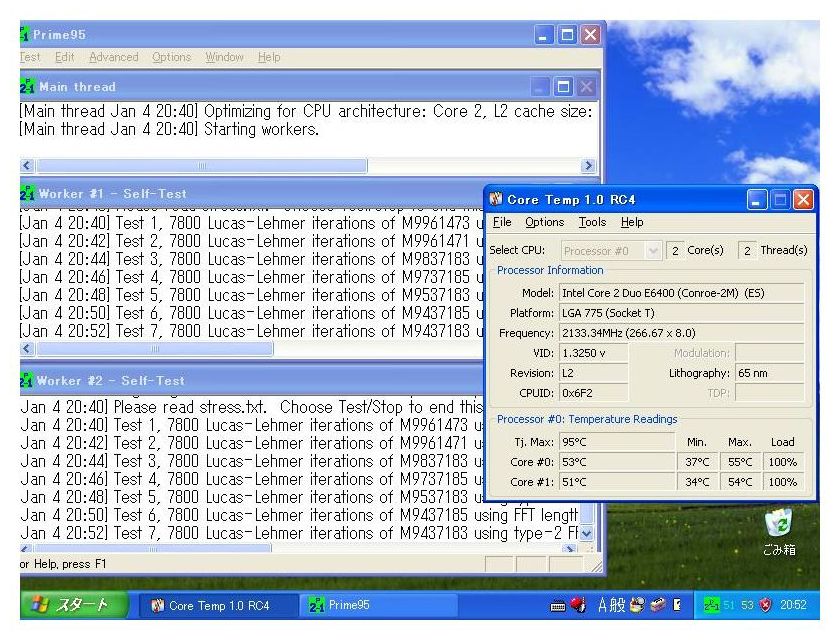Click the Revision field L2

[x=594, y=373]
